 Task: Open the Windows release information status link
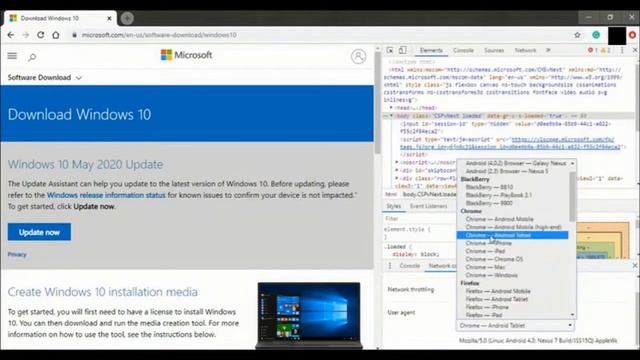[106, 195]
